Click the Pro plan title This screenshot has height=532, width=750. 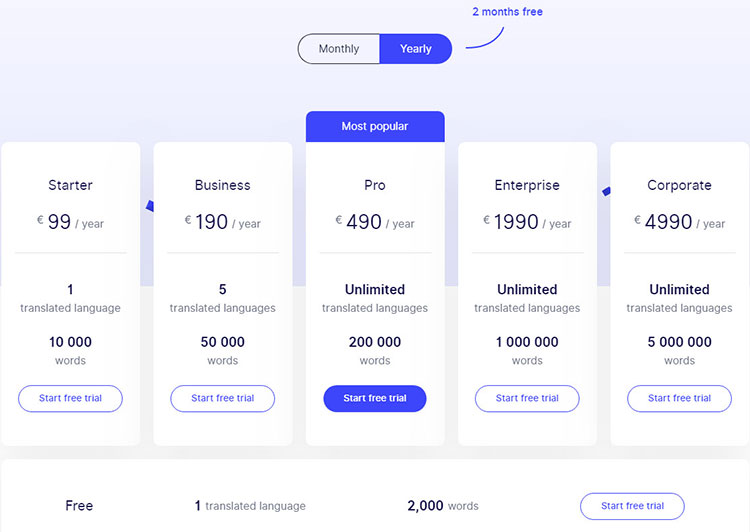point(375,185)
